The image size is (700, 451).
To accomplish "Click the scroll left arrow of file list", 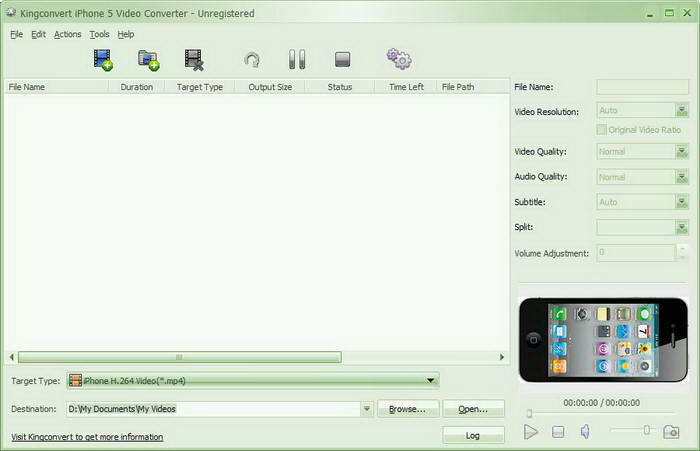I will point(12,357).
